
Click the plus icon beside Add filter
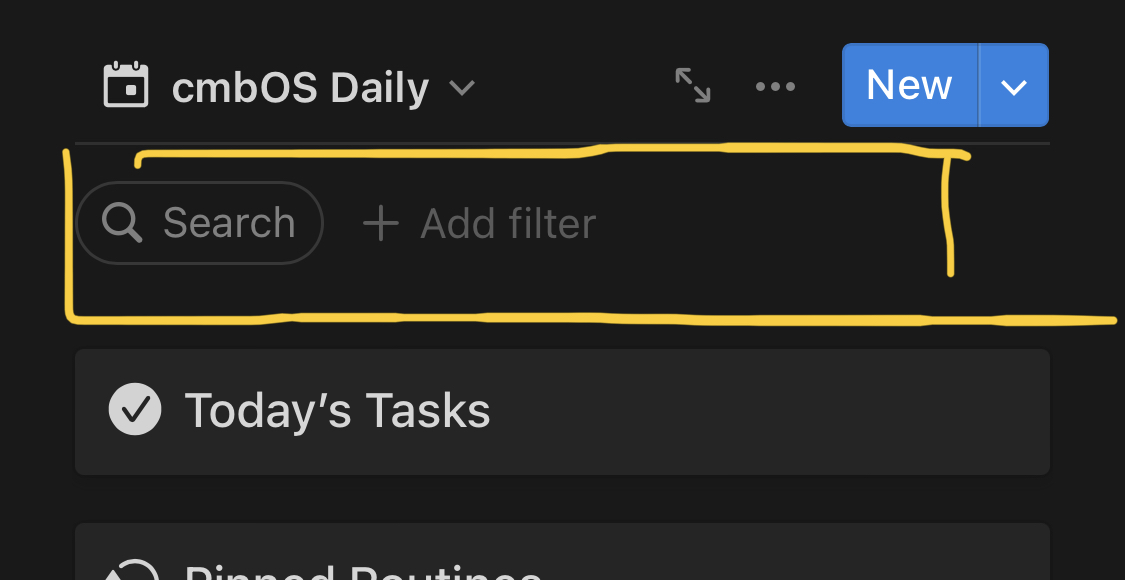[380, 223]
